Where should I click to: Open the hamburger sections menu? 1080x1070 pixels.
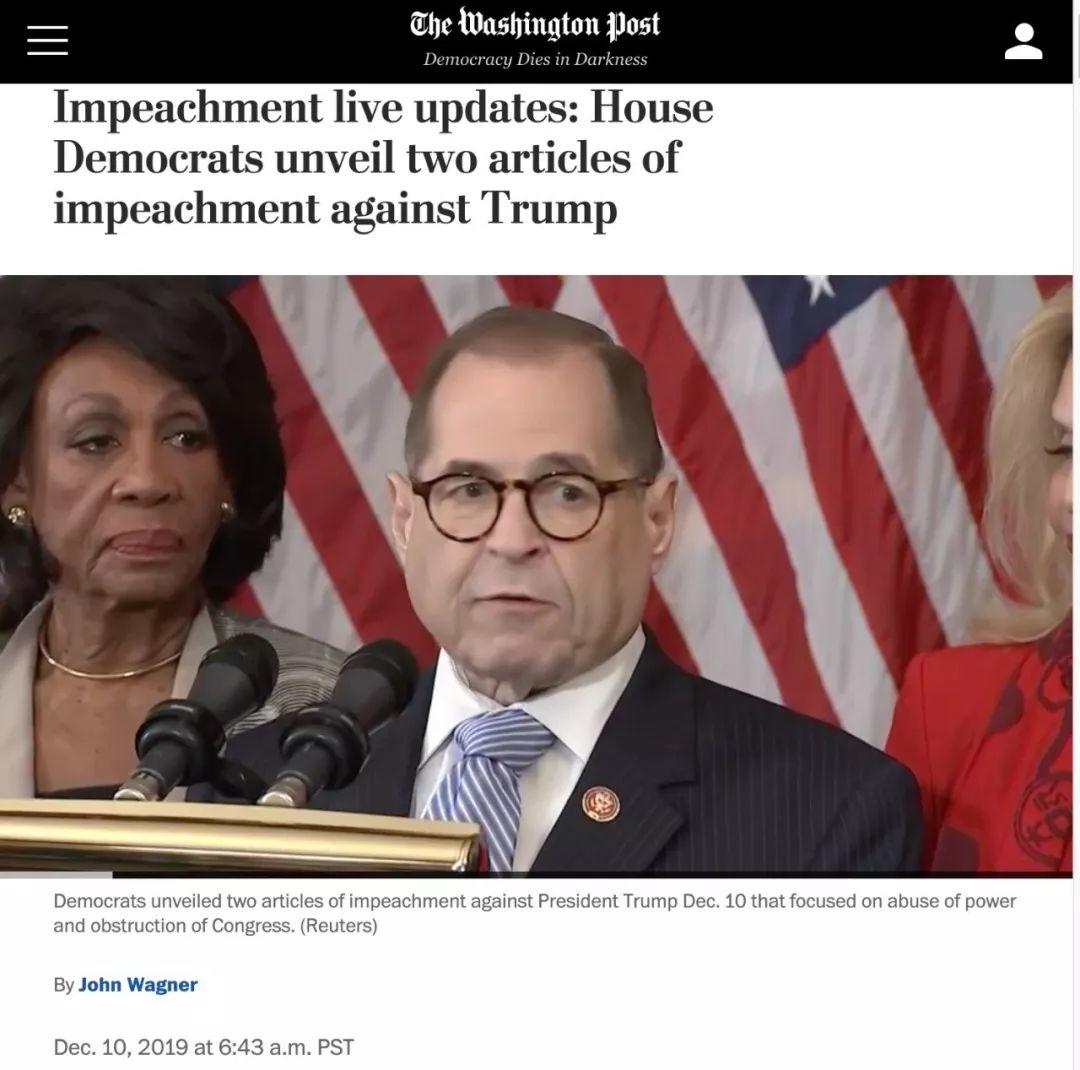(x=48, y=40)
